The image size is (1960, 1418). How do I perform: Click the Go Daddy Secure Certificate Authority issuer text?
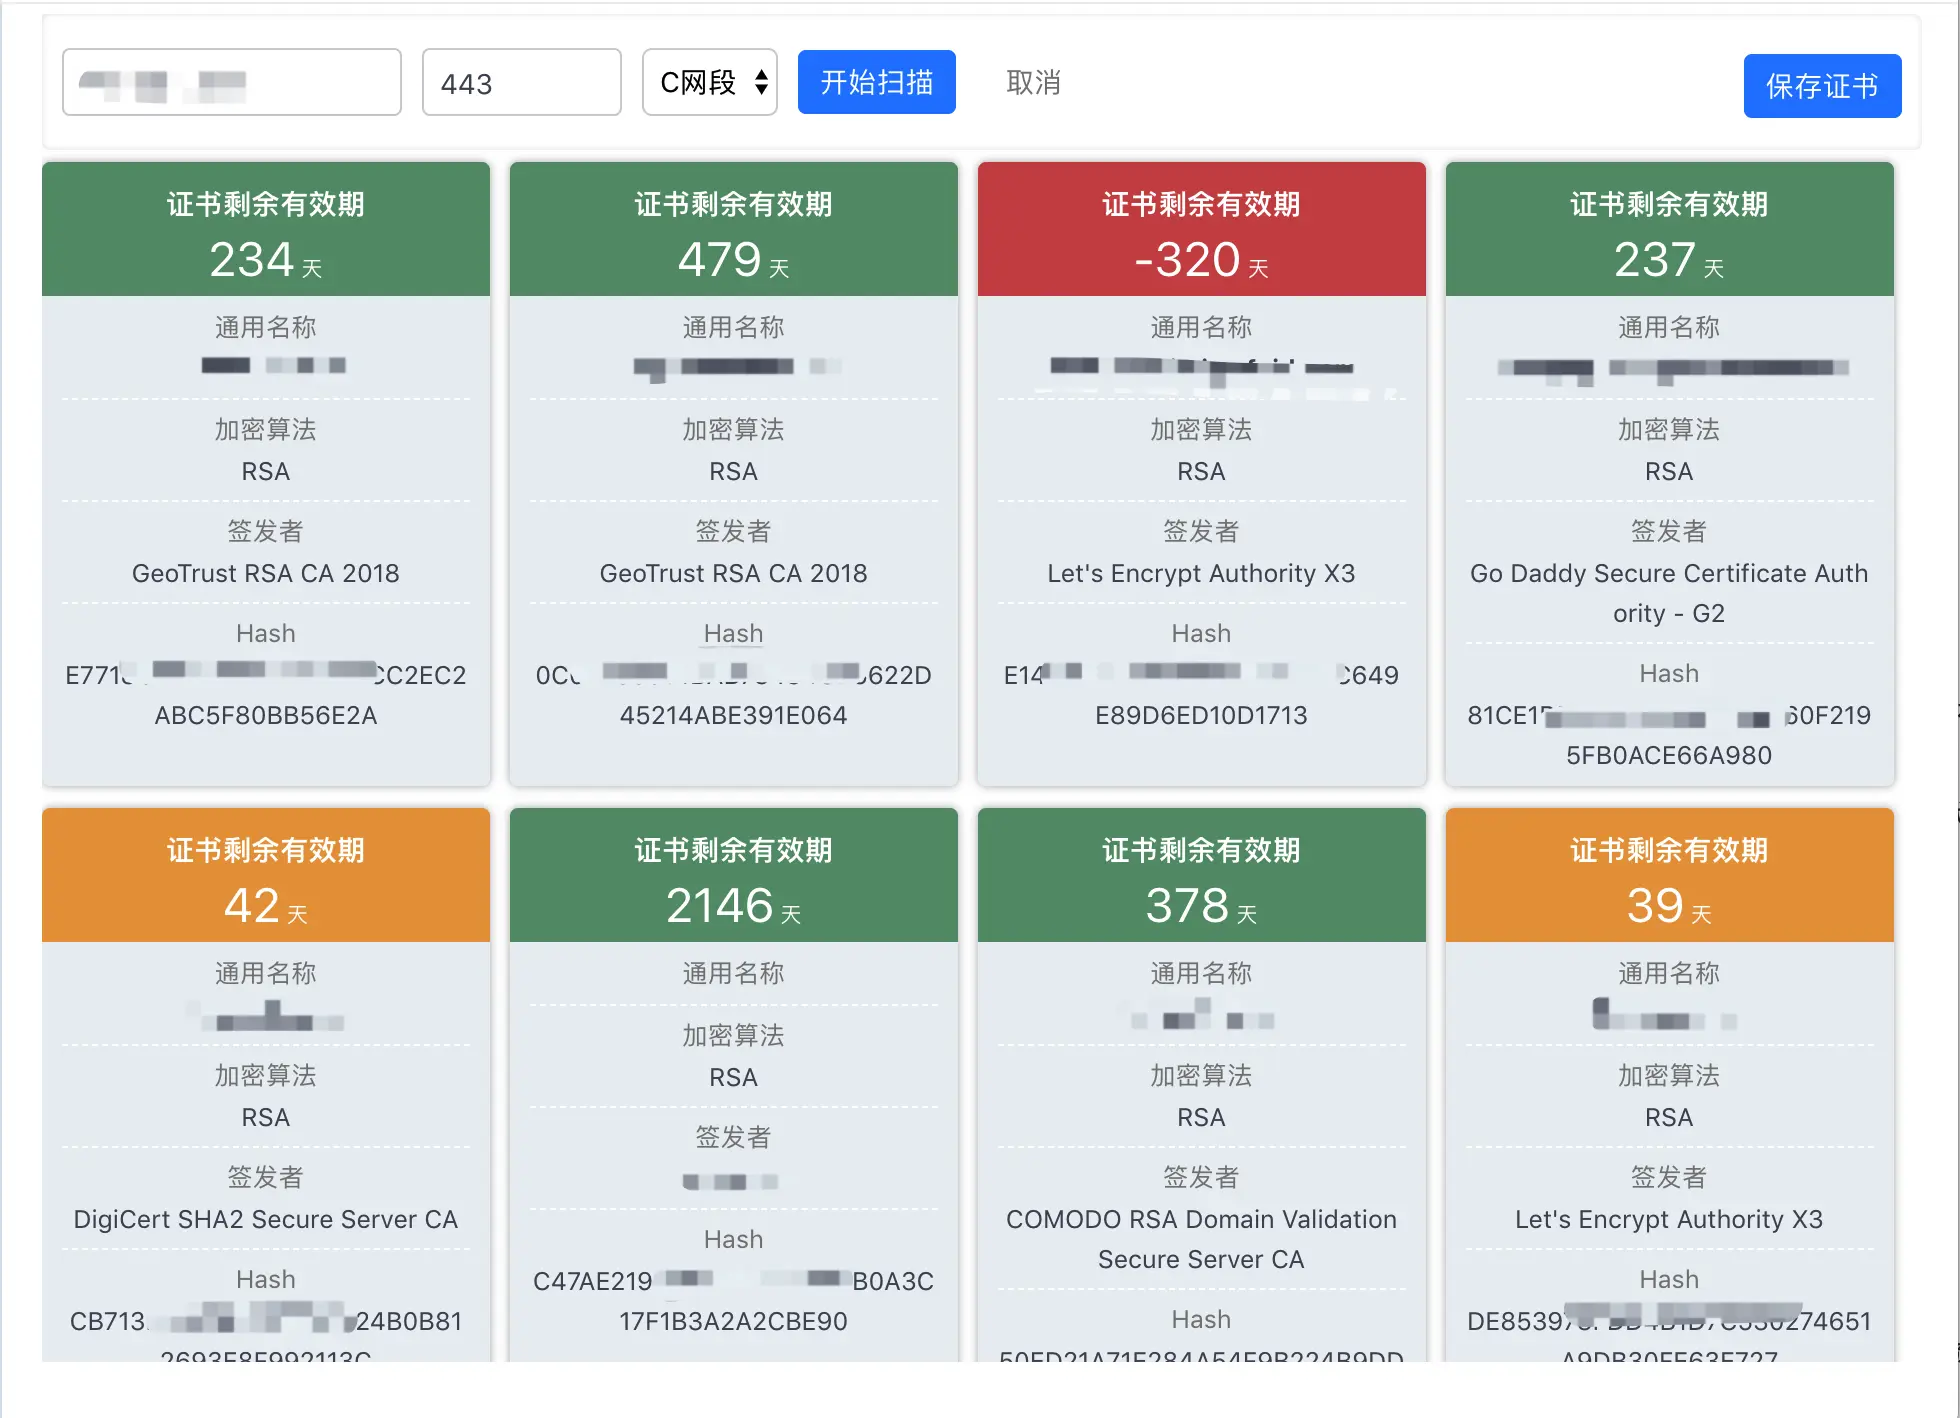pos(1668,592)
